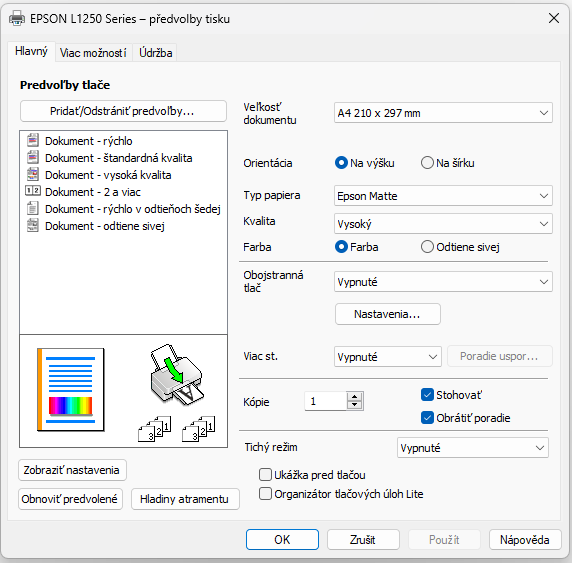Open 'Hladiny atramentu' ink levels
Screen dimensions: 572x563
[185, 499]
